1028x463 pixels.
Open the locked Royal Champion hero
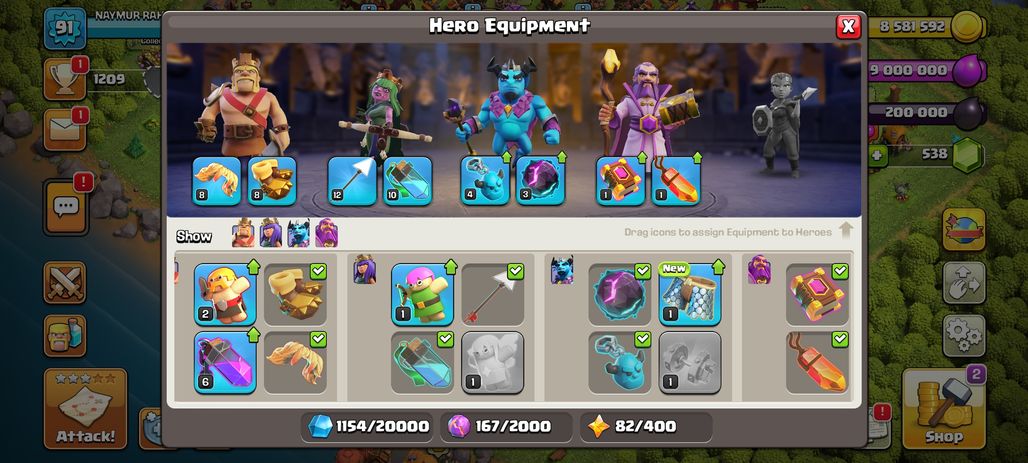(783, 125)
